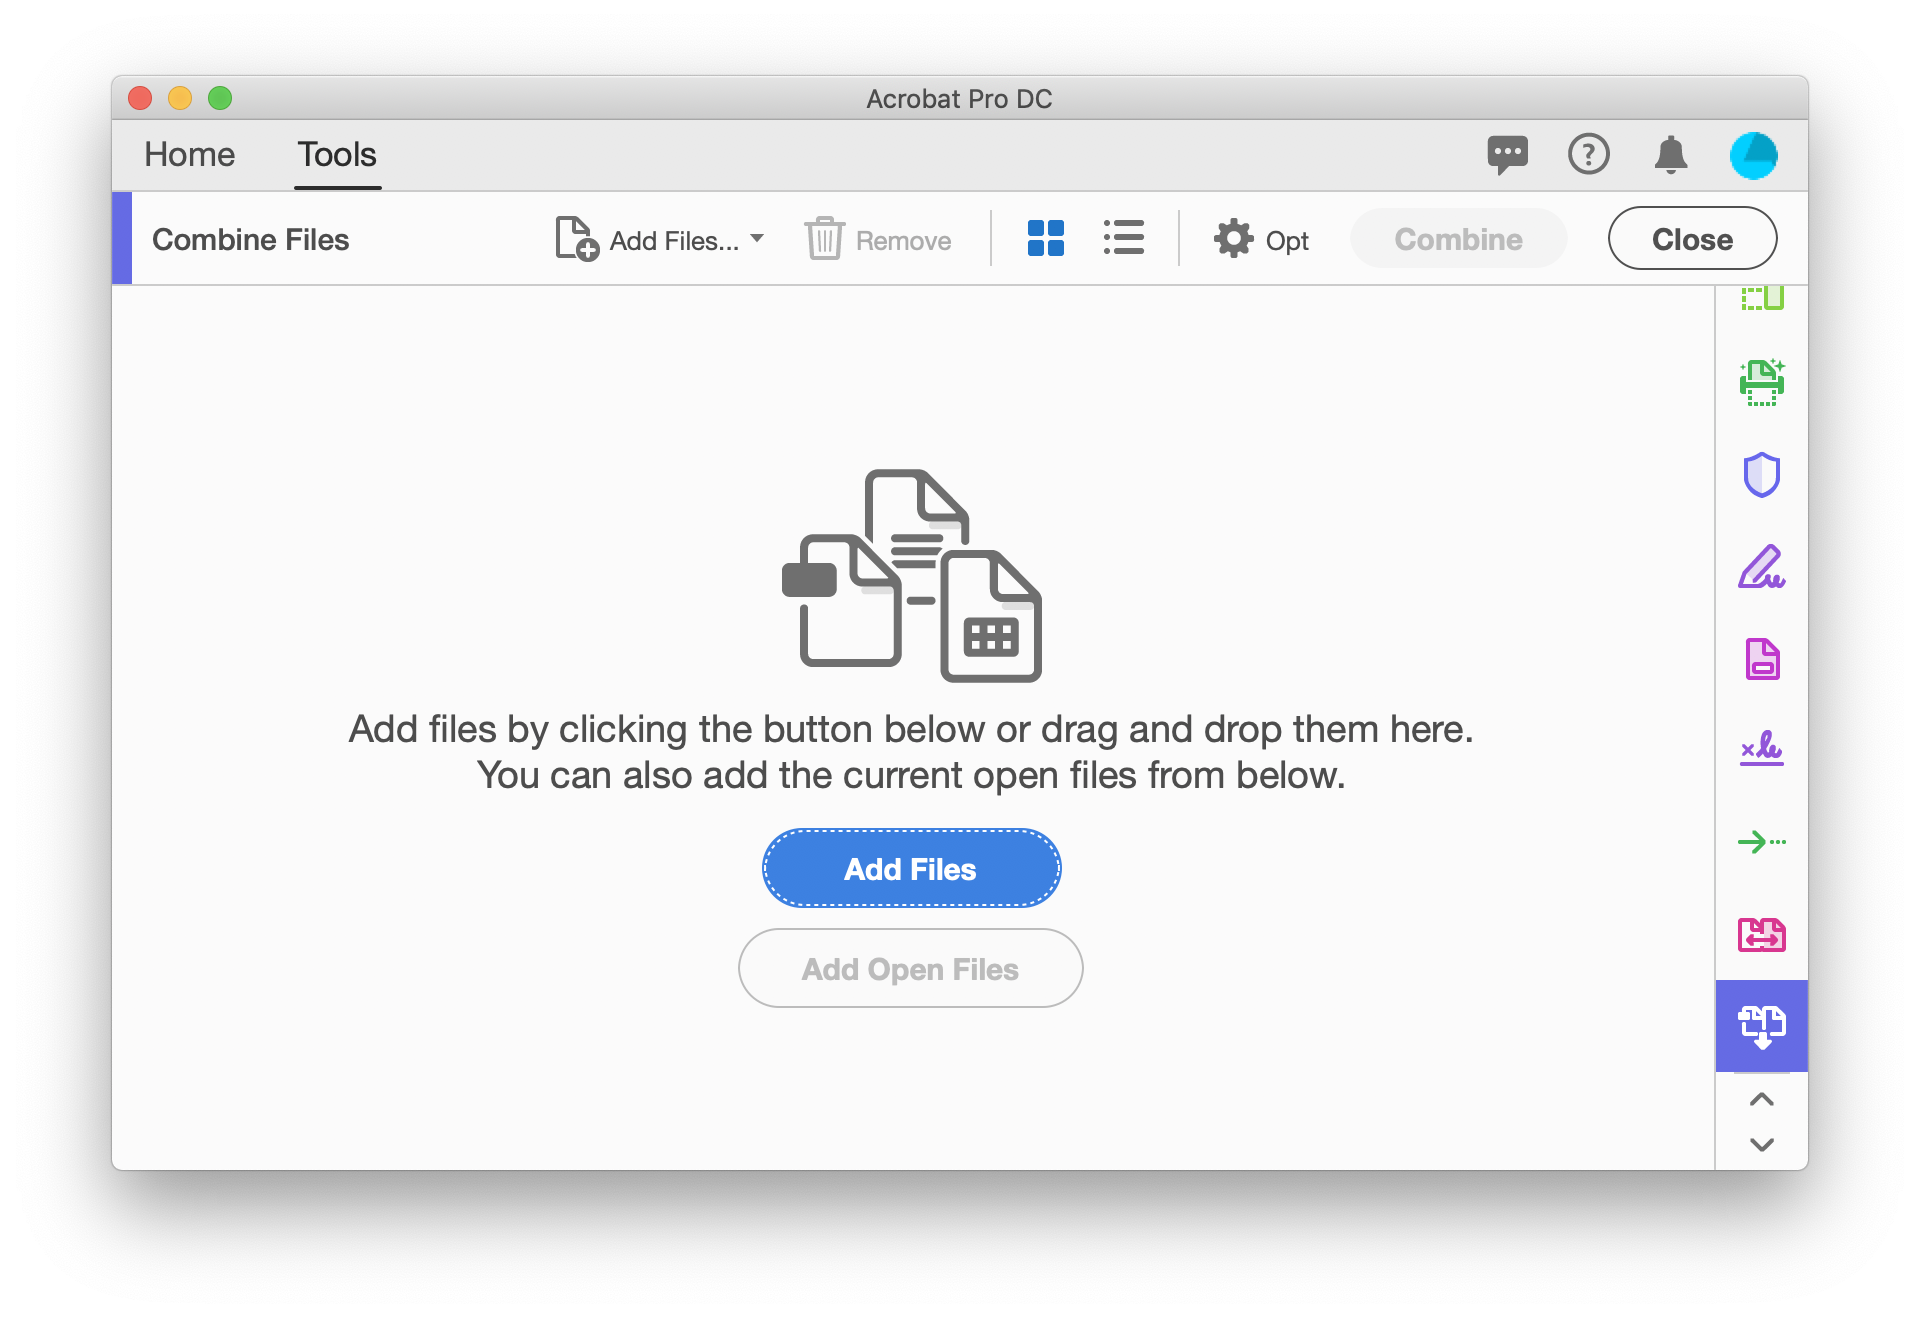Click the Combine button
The width and height of the screenshot is (1920, 1318).
click(x=1458, y=239)
